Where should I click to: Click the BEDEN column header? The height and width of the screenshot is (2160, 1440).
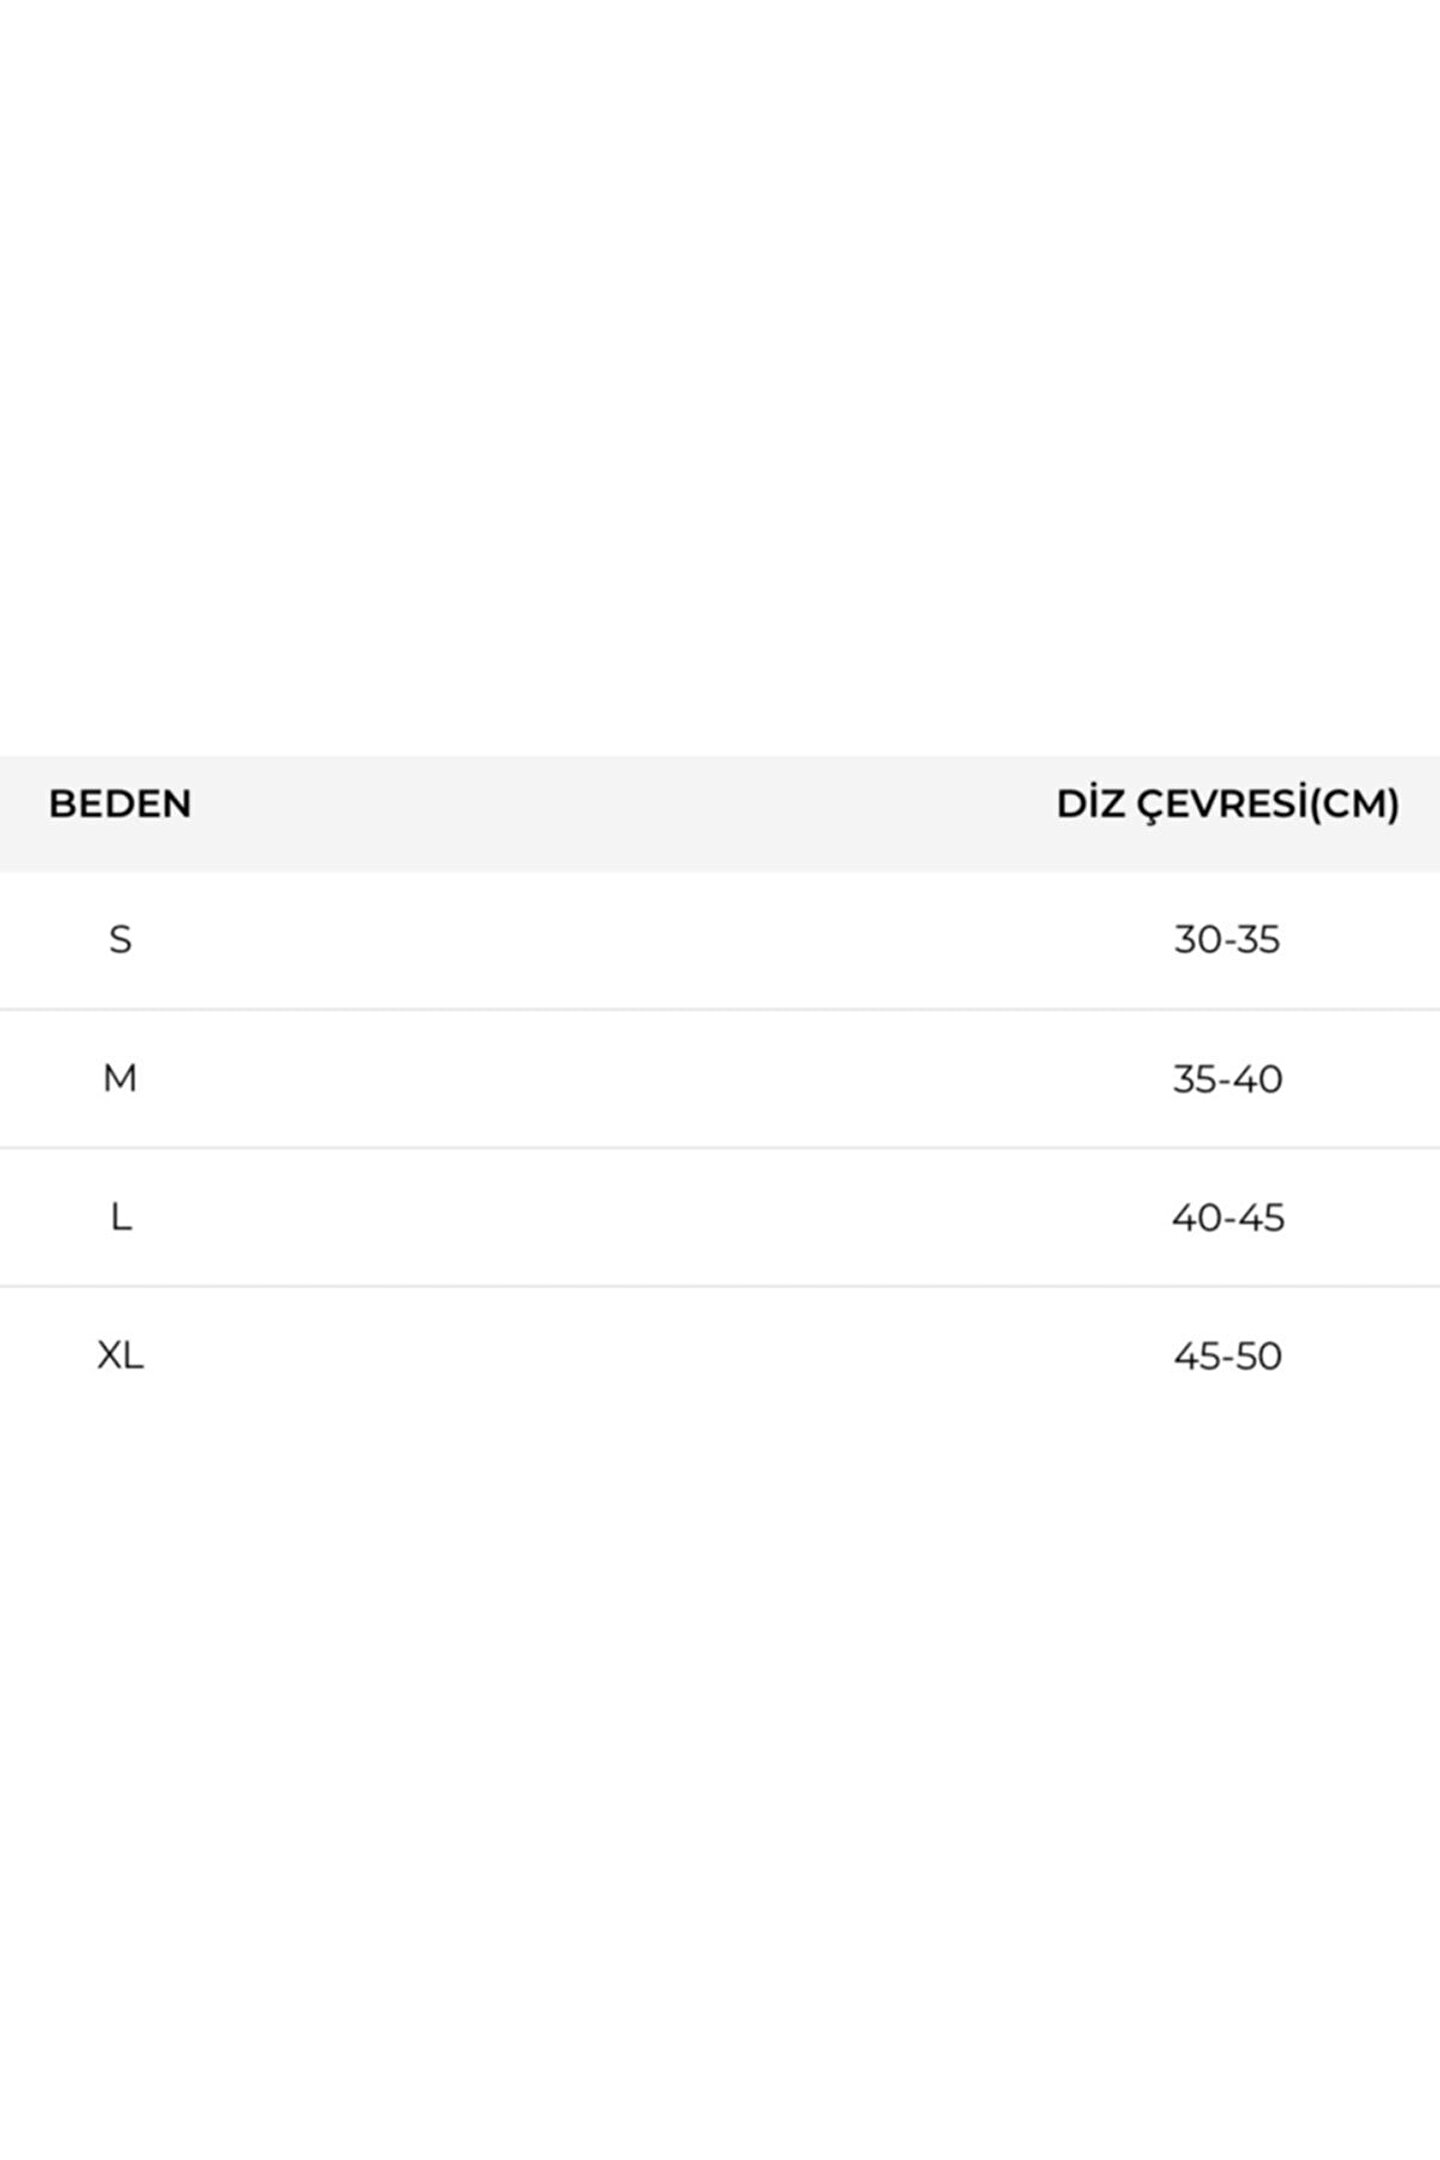pyautogui.click(x=120, y=804)
